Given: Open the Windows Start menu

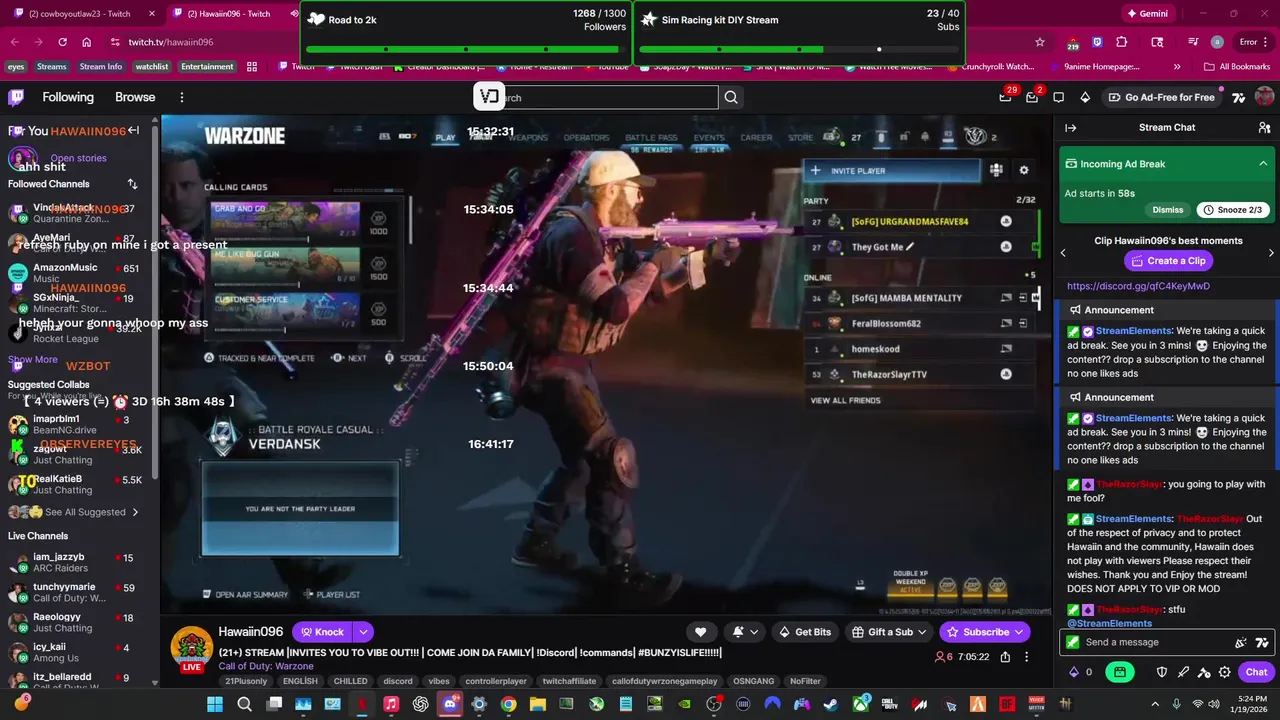Looking at the screenshot, I should pyautogui.click(x=215, y=704).
